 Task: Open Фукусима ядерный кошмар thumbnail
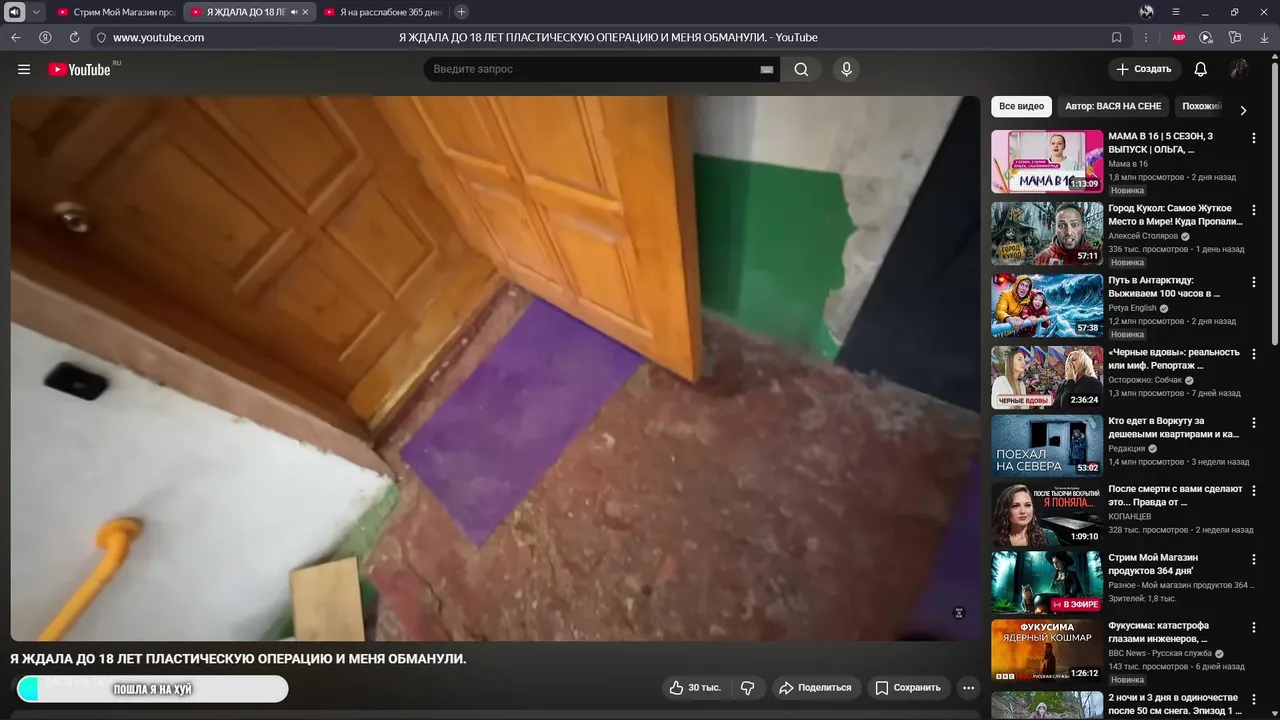pos(1047,651)
